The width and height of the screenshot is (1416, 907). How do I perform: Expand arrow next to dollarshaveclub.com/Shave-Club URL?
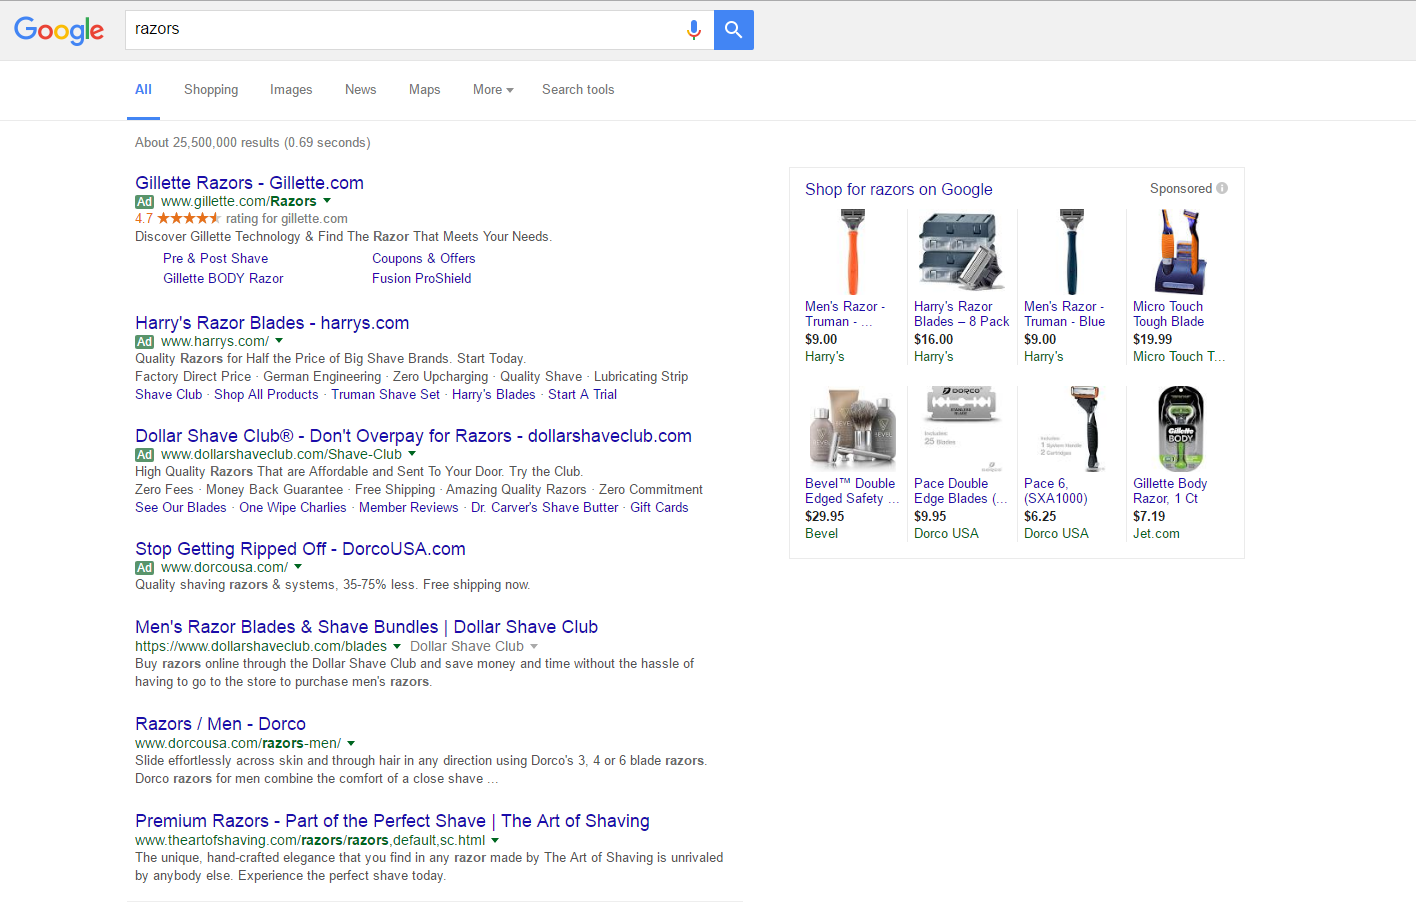tap(412, 454)
